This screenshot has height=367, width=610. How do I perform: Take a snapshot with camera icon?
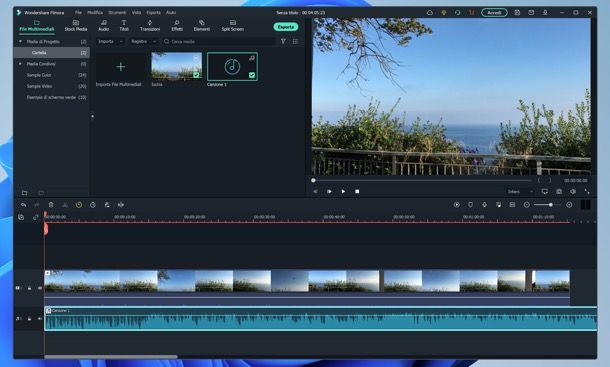point(559,191)
